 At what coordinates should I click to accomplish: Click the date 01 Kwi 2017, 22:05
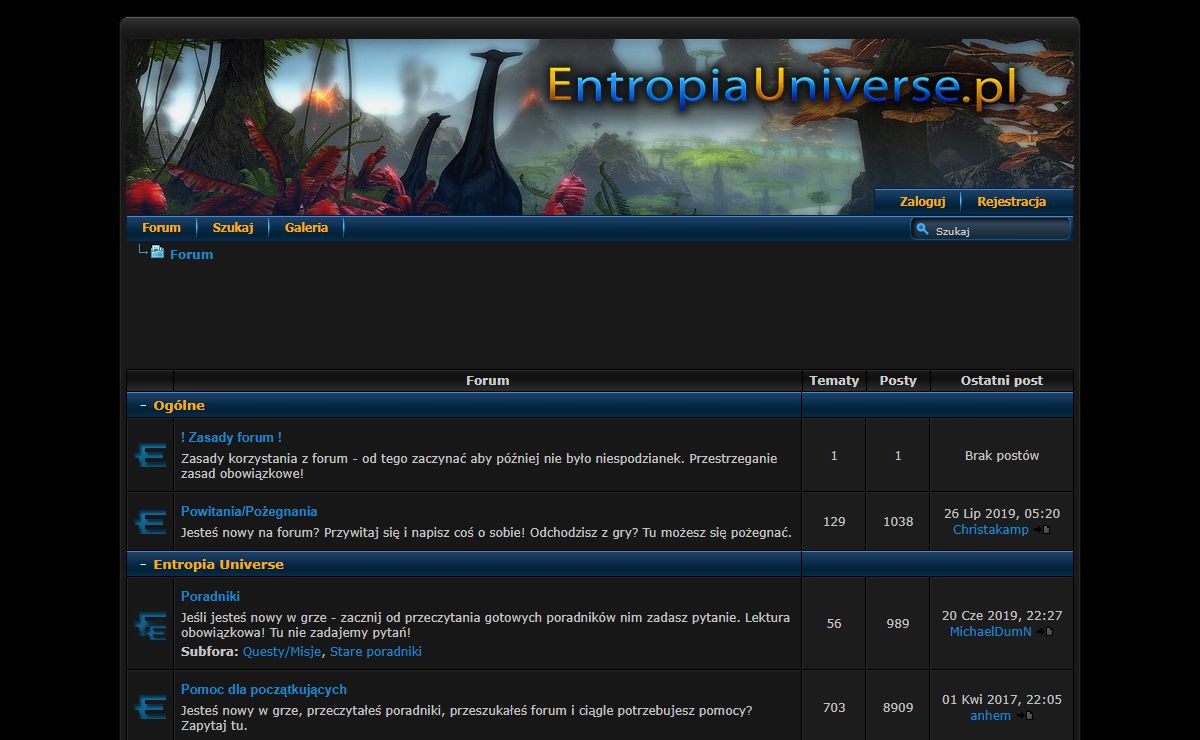1002,699
